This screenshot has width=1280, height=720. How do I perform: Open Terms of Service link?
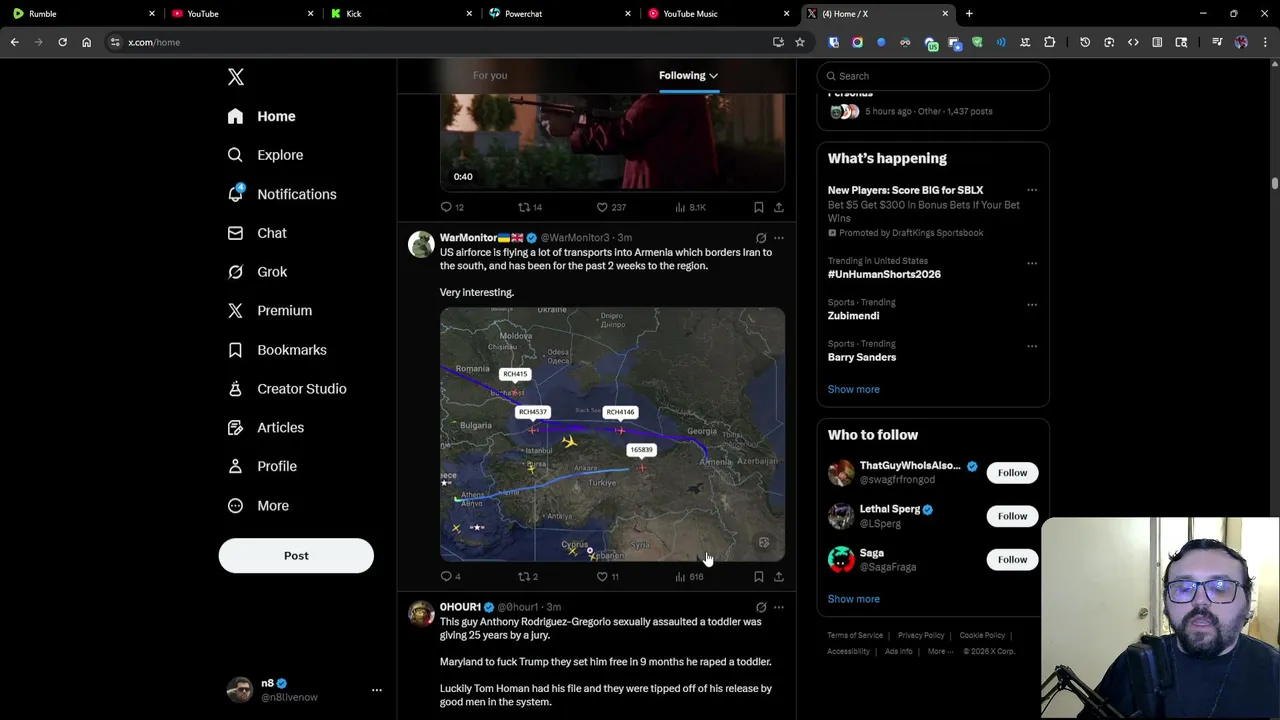[x=855, y=636]
